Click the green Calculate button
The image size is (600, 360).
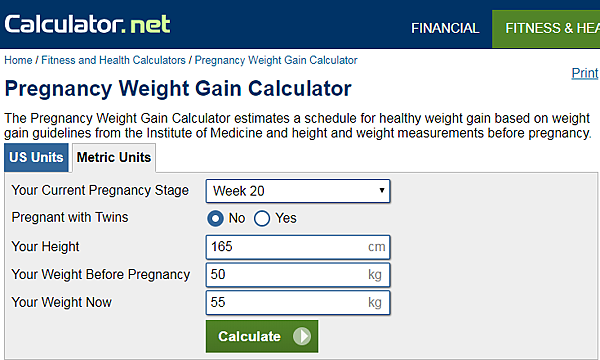(x=262, y=336)
